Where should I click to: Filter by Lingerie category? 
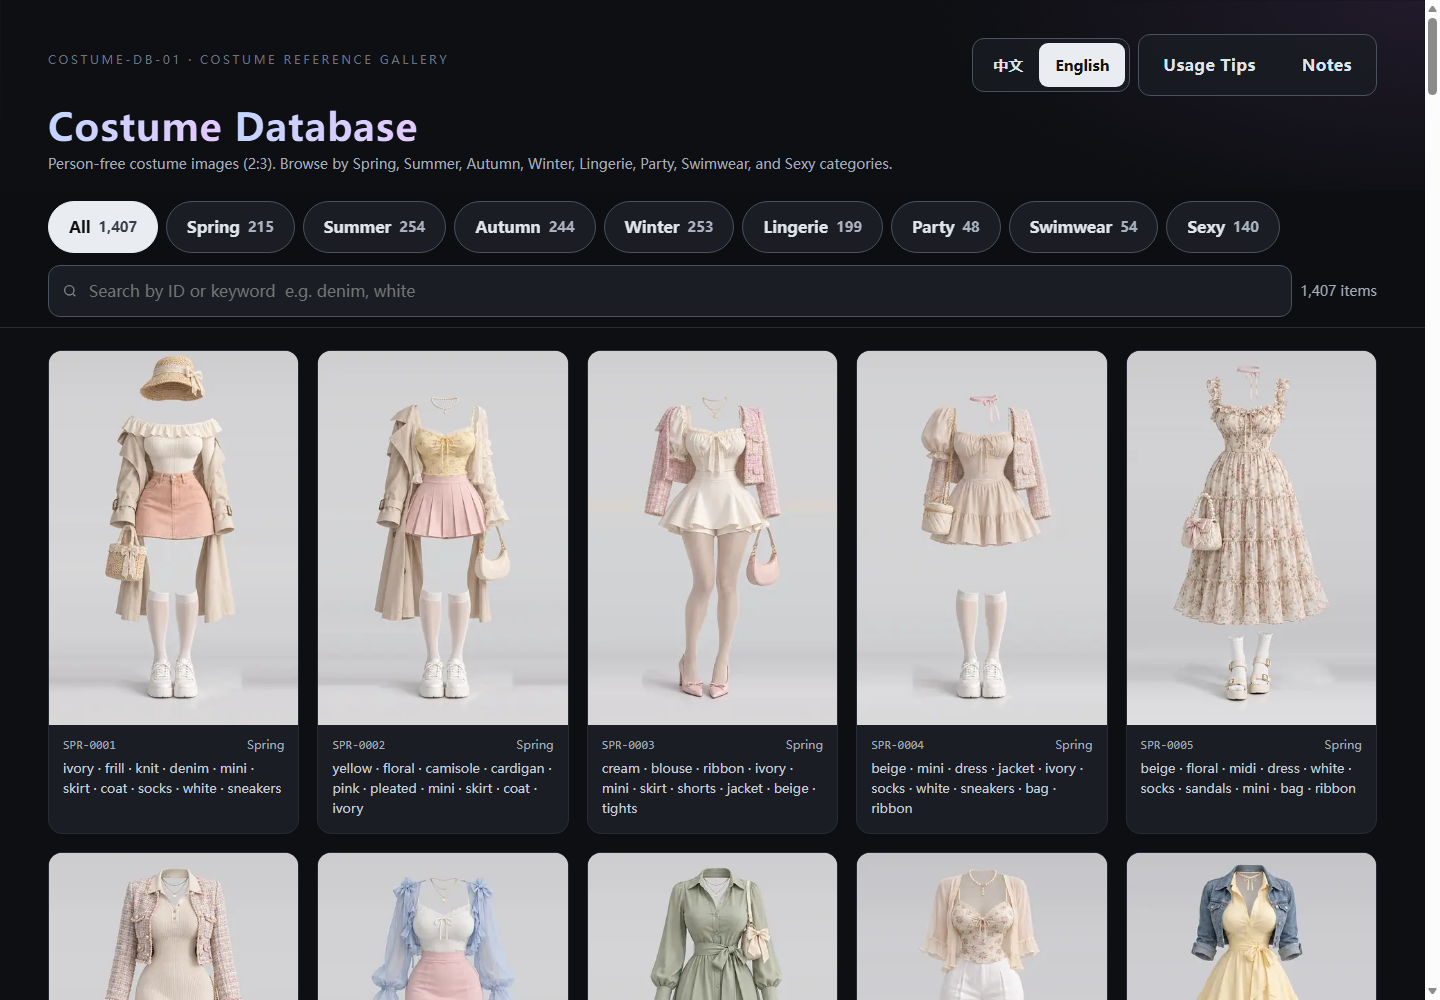pyautogui.click(x=812, y=227)
